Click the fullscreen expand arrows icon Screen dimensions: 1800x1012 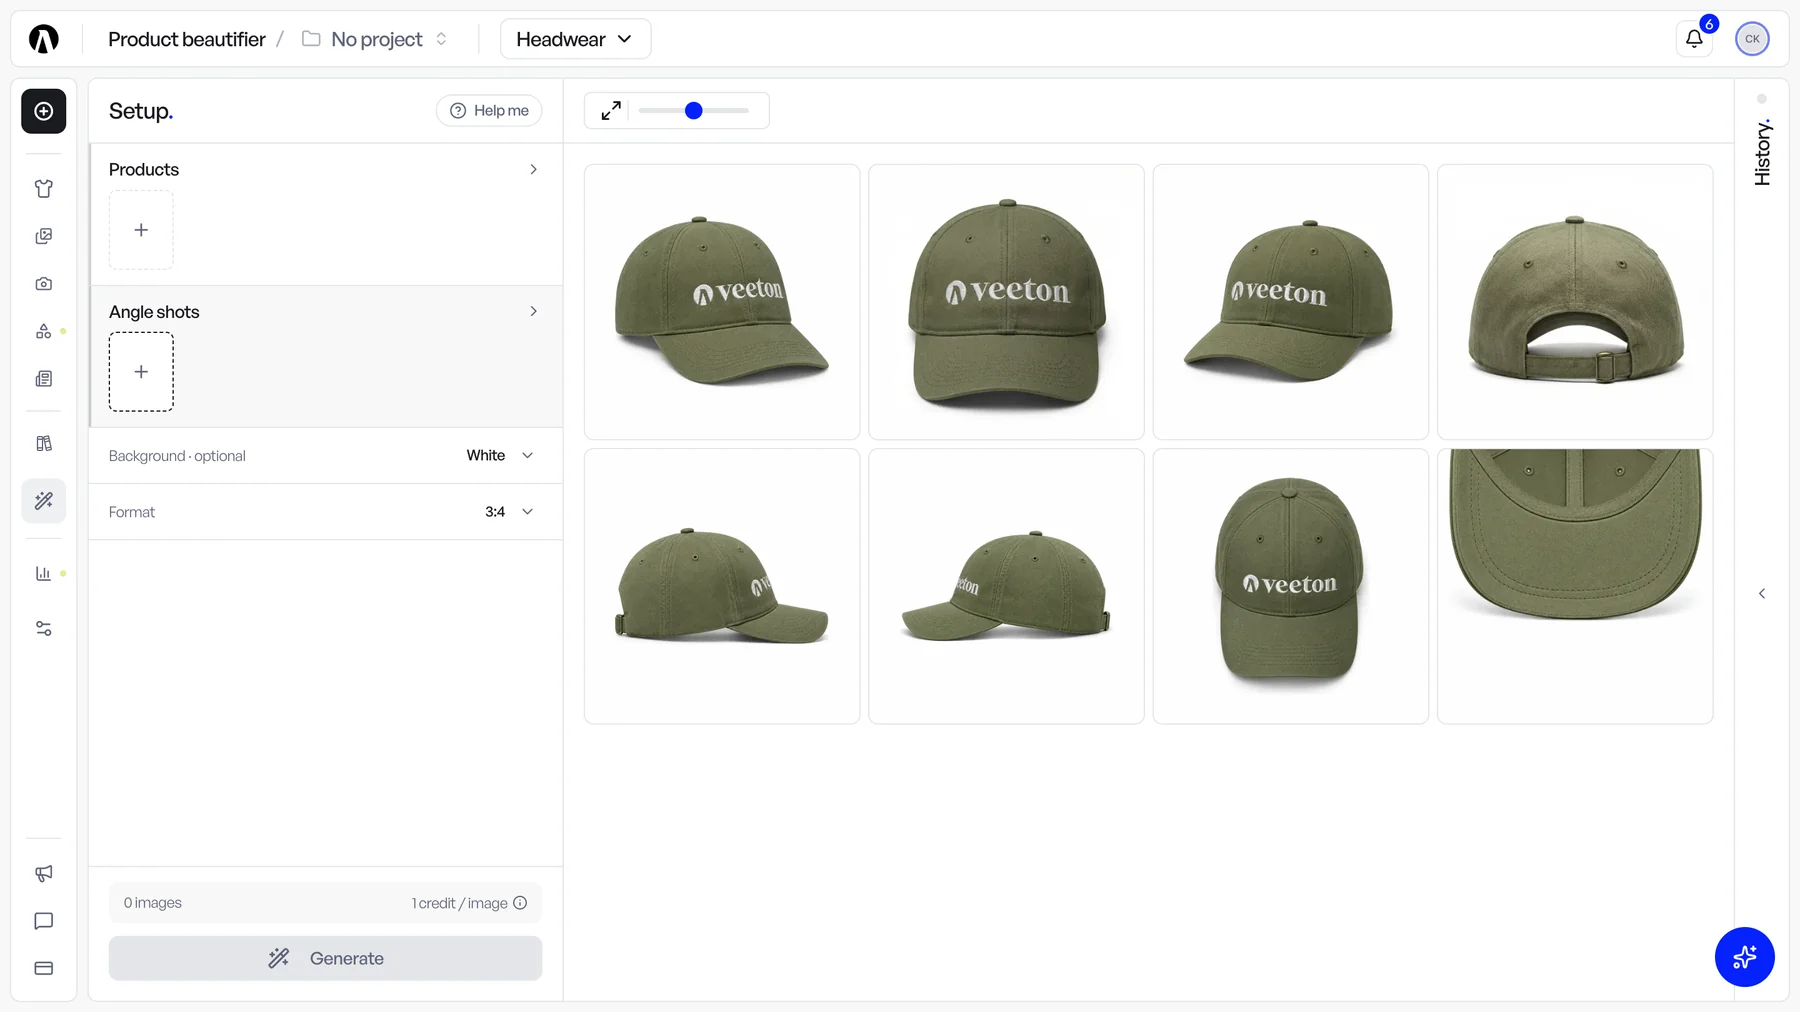tap(611, 111)
